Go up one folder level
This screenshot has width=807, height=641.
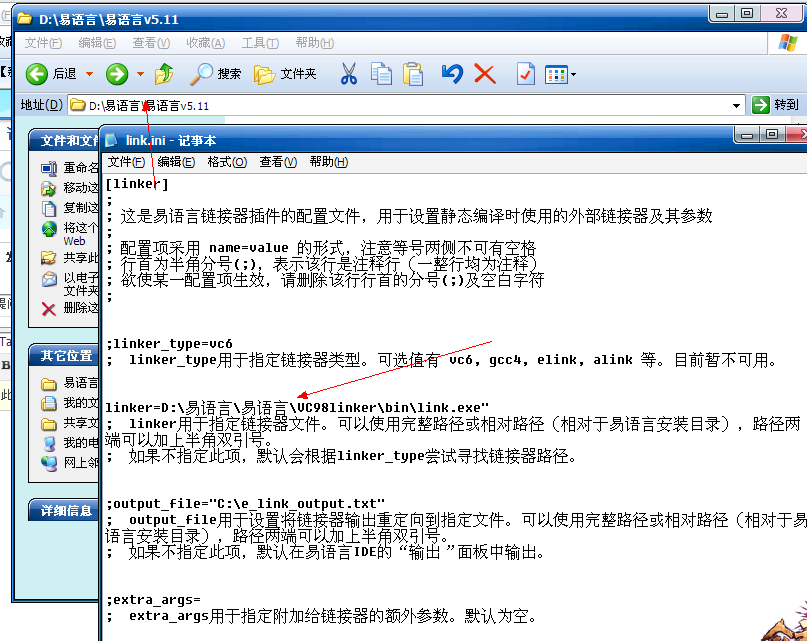(165, 74)
